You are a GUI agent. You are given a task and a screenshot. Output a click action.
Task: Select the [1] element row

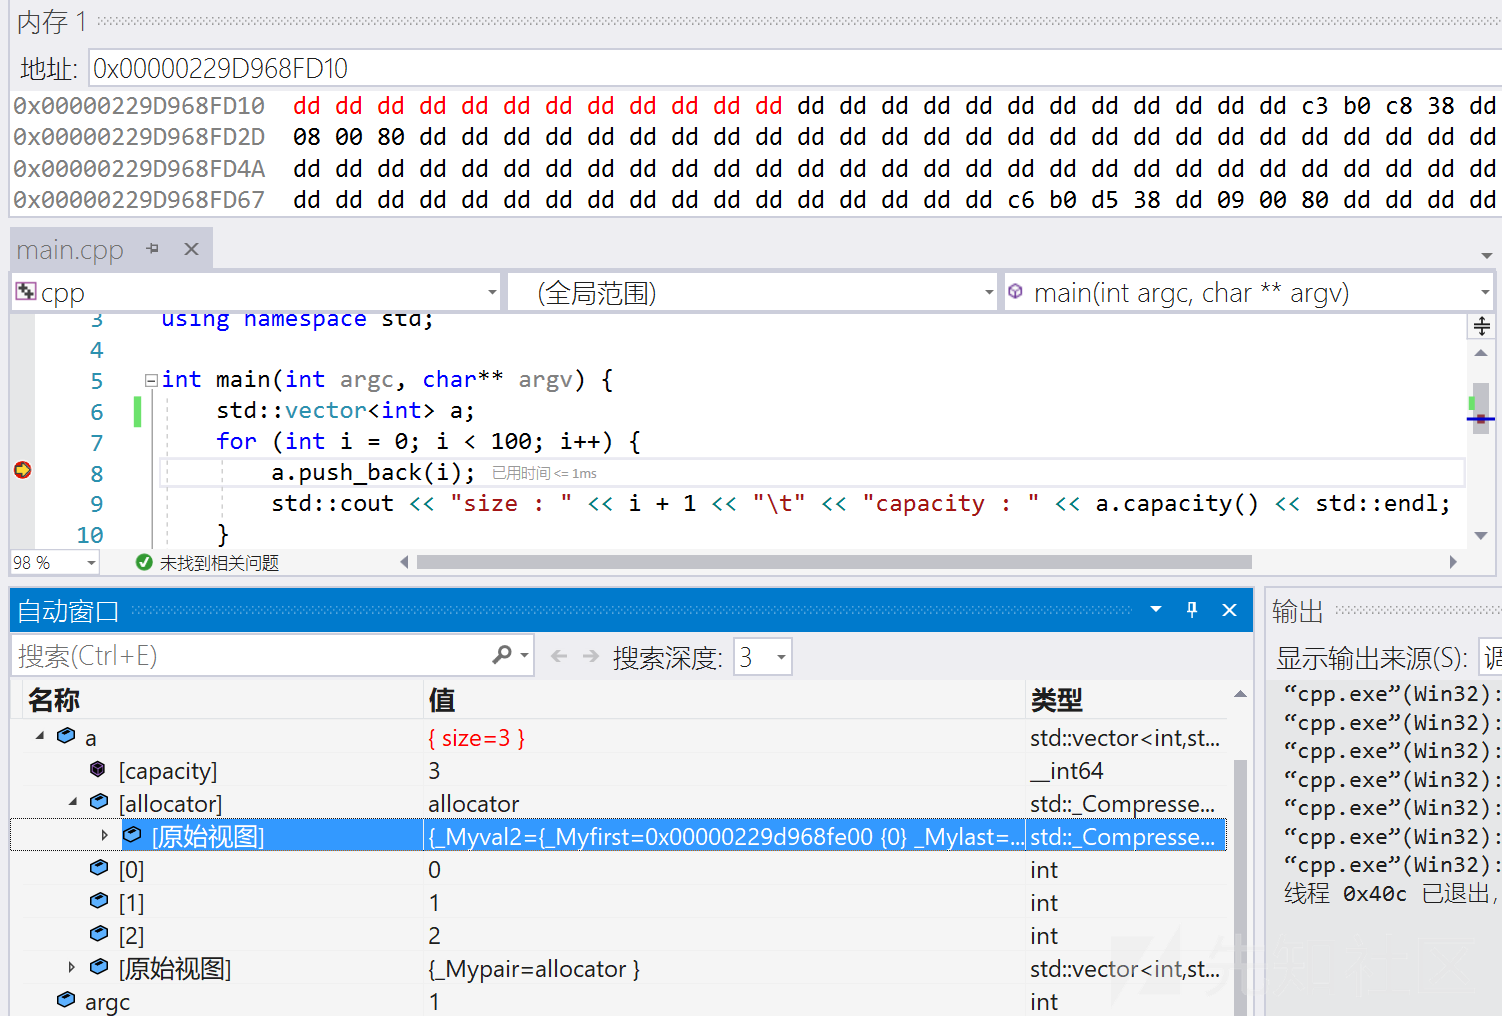[618, 902]
